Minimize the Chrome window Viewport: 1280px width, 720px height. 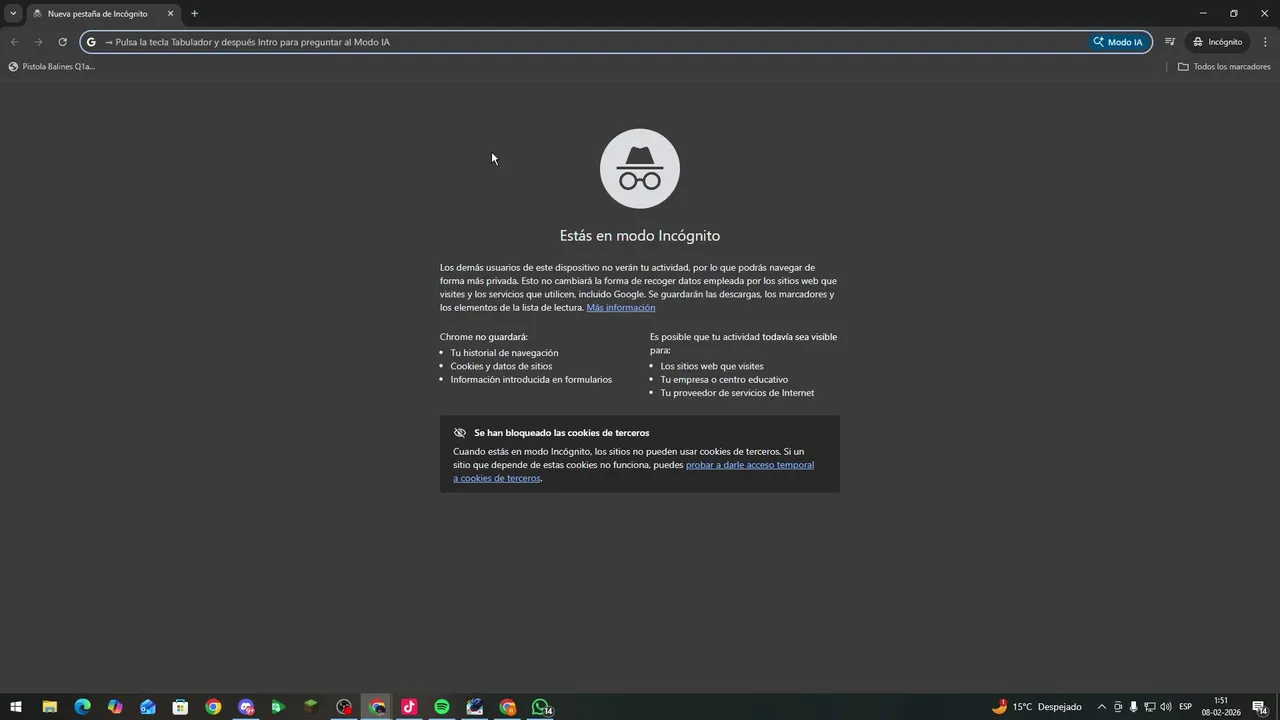(x=1203, y=13)
